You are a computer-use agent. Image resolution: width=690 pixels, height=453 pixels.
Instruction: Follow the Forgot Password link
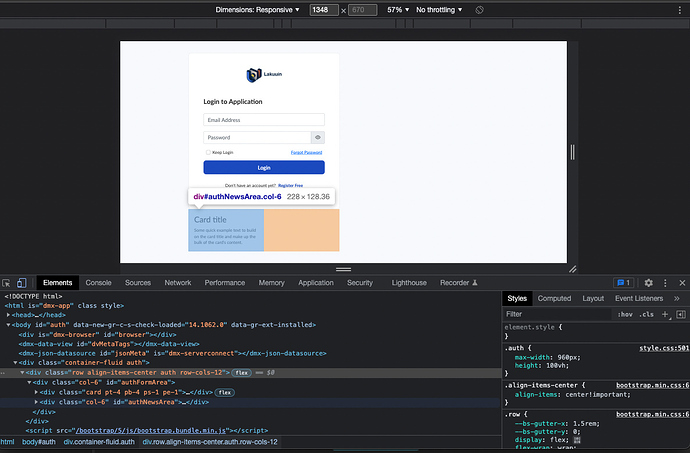[306, 152]
